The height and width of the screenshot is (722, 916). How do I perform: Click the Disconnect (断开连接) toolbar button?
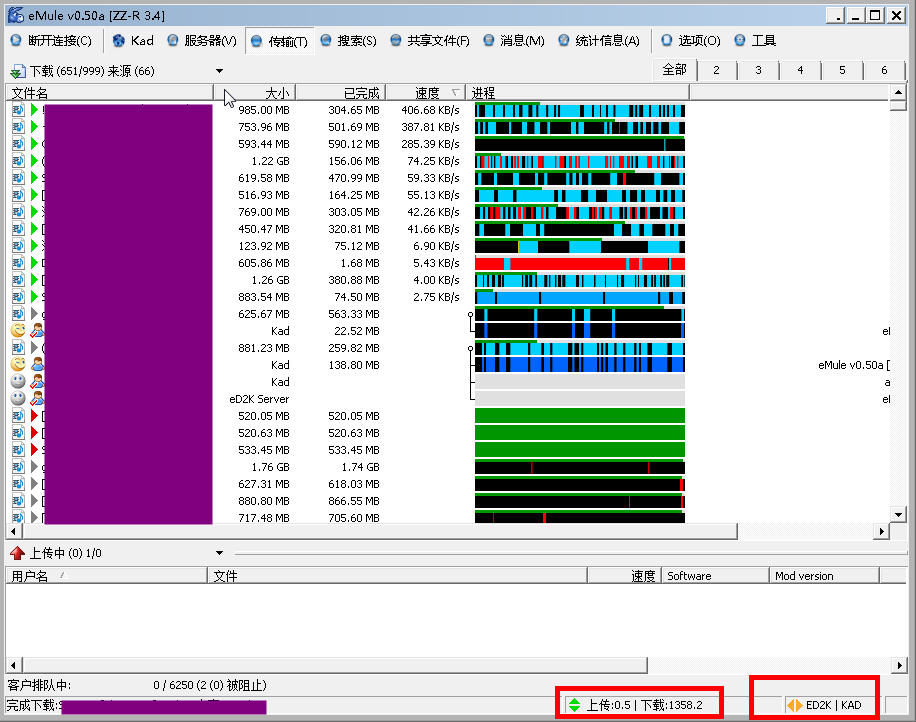tap(51, 40)
